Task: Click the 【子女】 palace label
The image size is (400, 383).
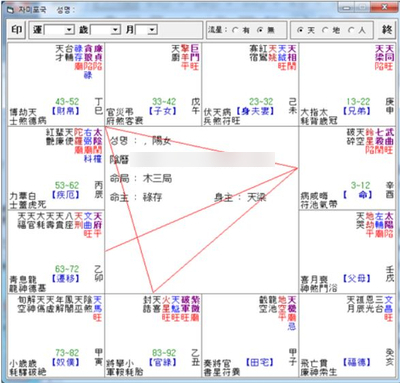Action: 162,111
